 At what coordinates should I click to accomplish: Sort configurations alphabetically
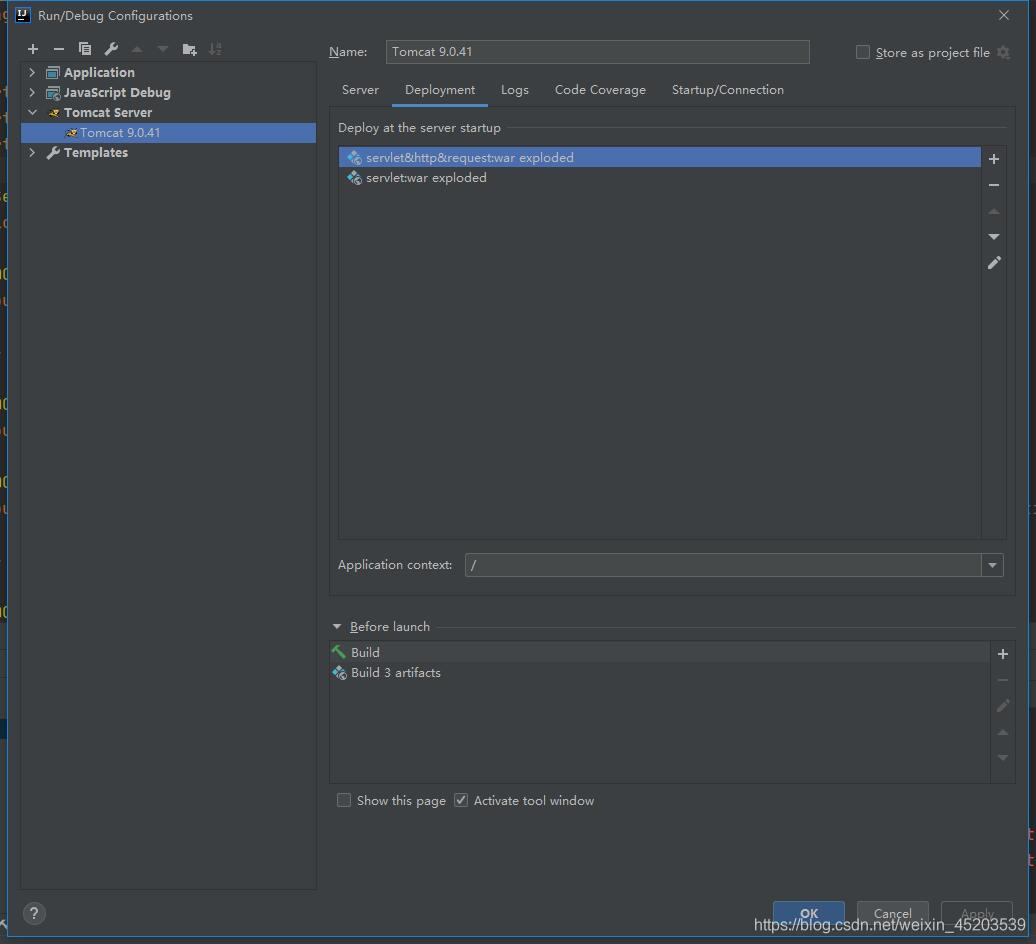(x=215, y=49)
